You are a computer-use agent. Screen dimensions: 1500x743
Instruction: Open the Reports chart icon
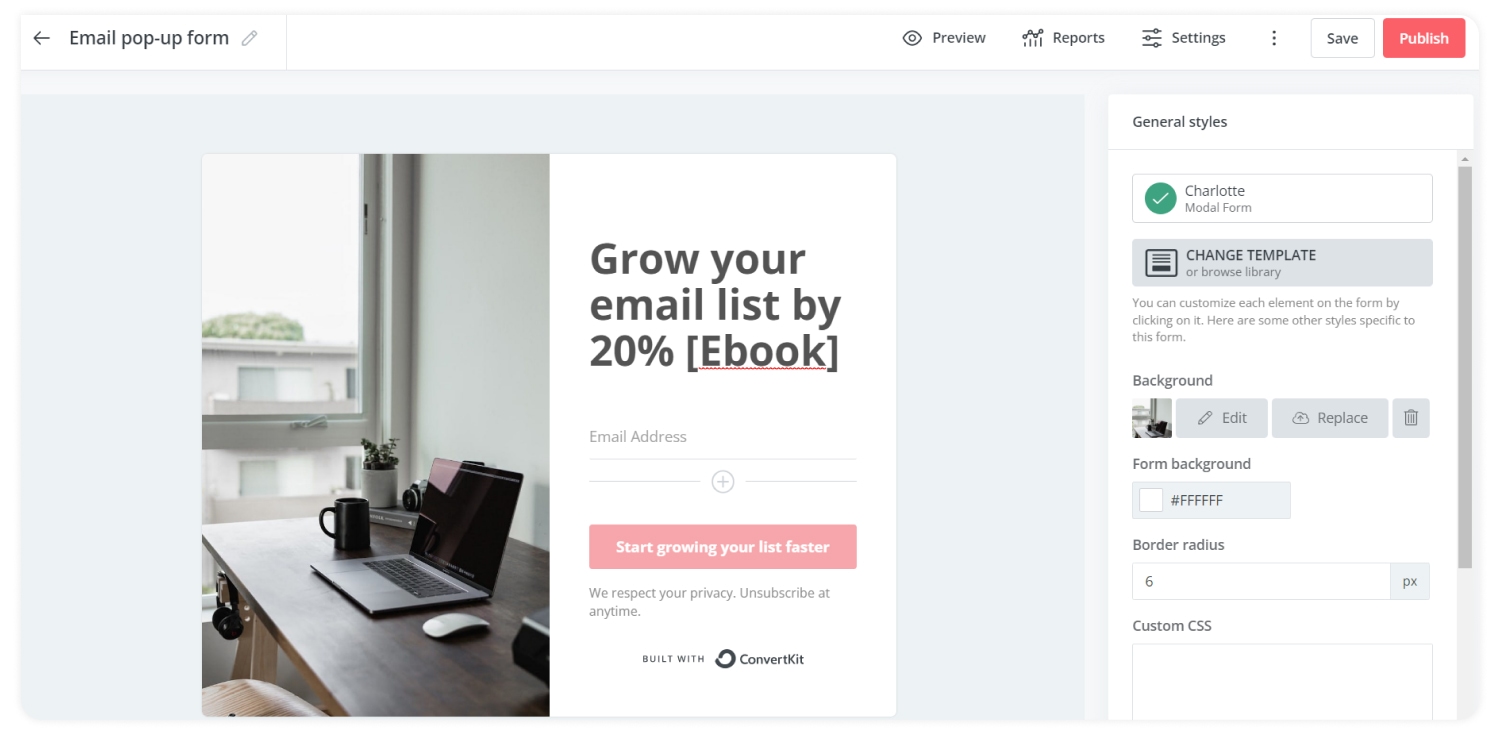(x=1033, y=38)
